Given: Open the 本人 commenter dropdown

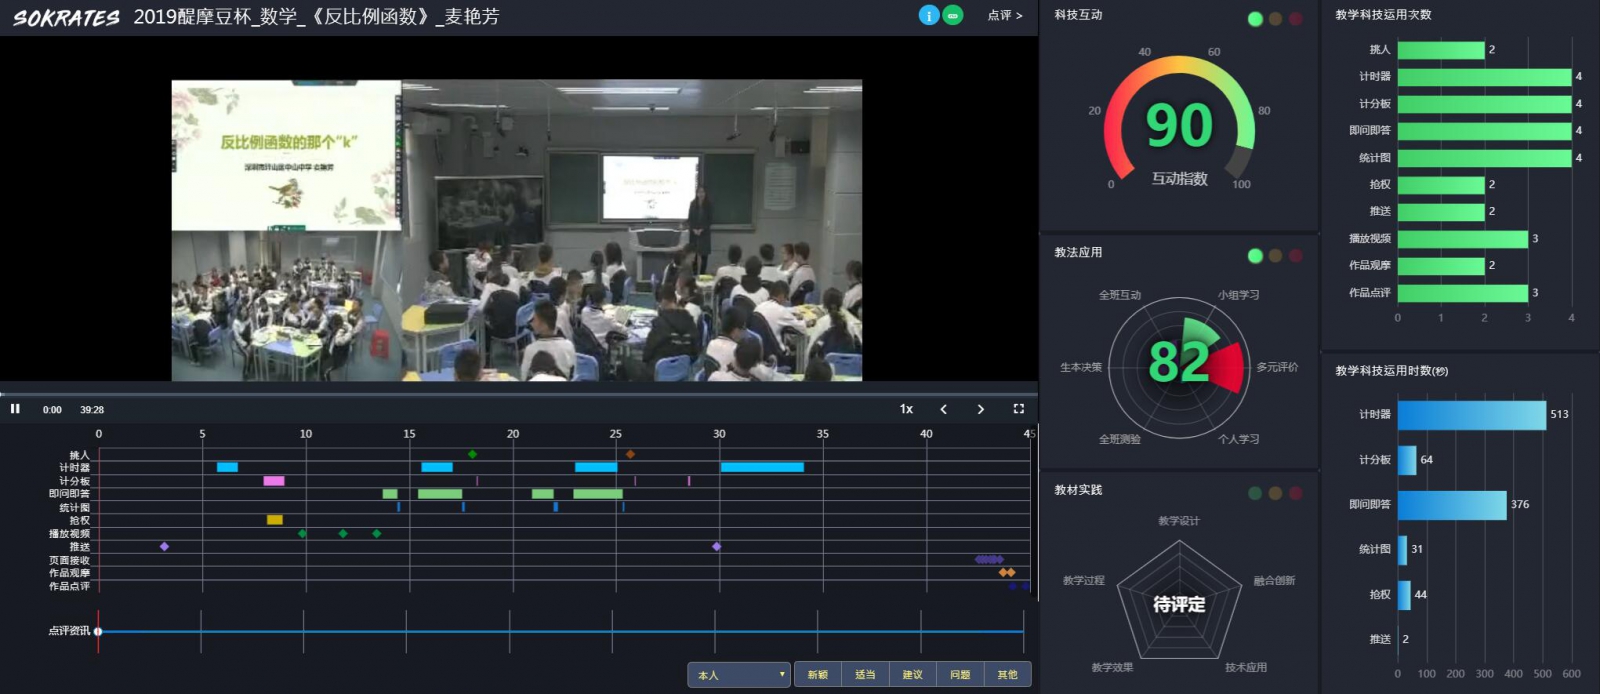Looking at the screenshot, I should click(739, 675).
